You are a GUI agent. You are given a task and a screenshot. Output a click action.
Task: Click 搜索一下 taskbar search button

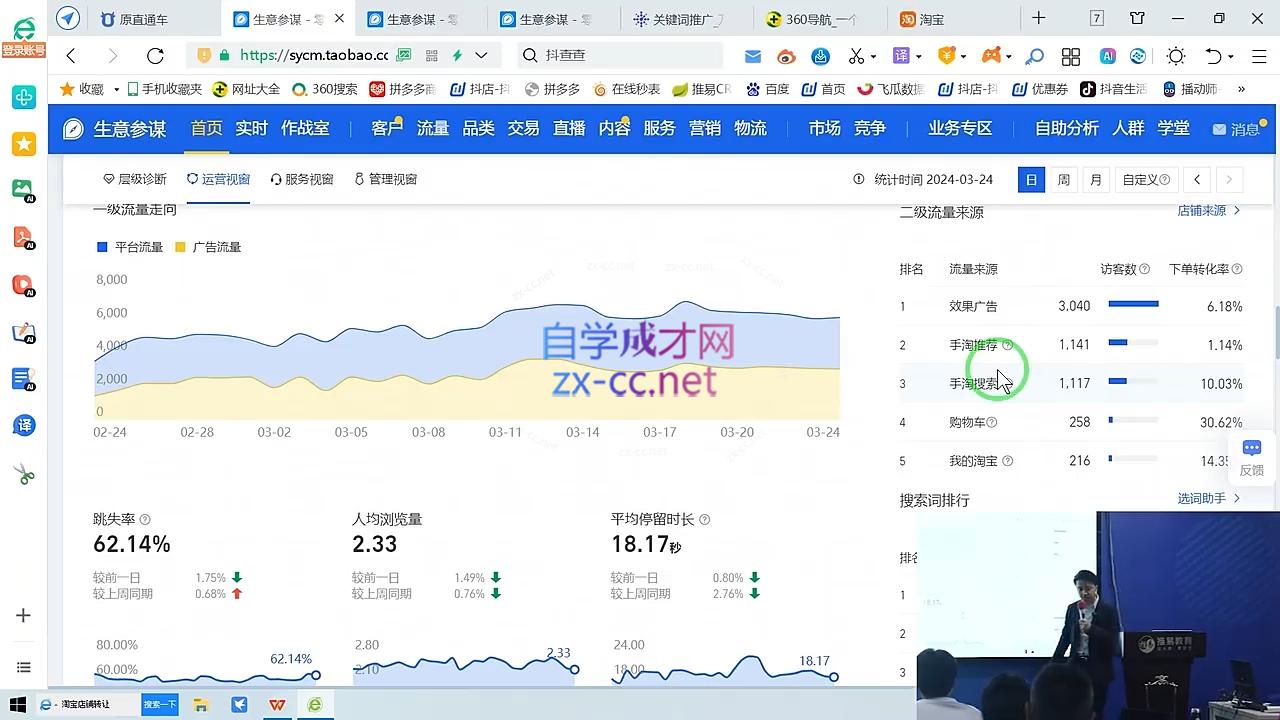click(x=159, y=705)
